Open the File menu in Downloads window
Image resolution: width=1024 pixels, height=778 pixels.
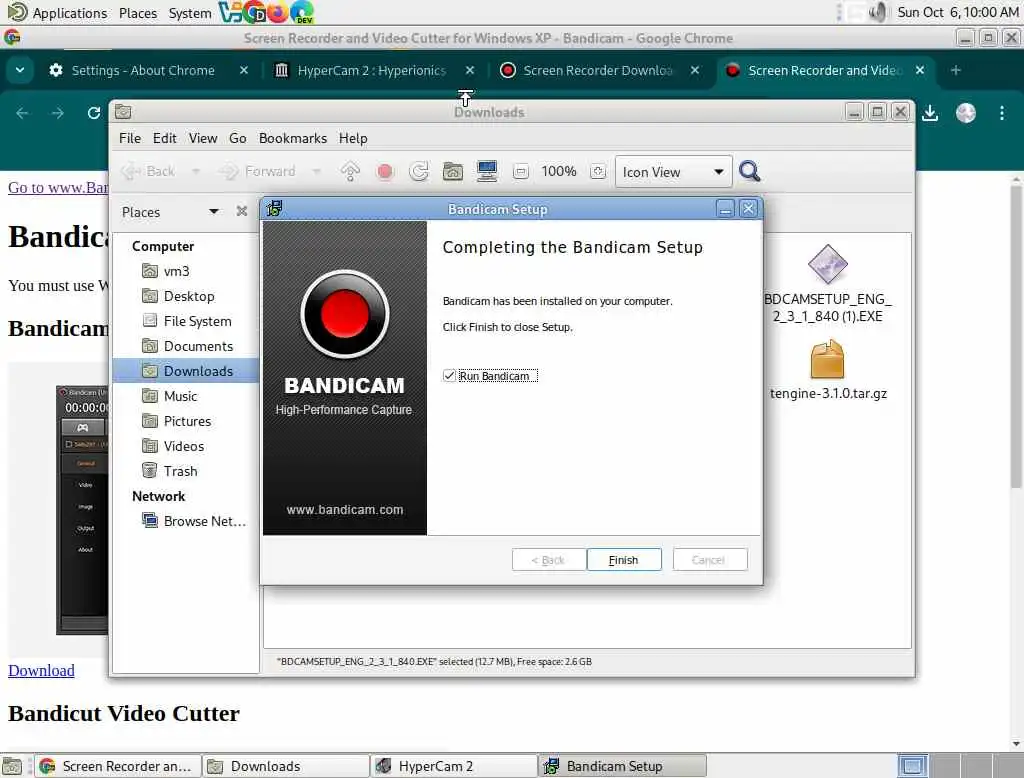tap(130, 138)
